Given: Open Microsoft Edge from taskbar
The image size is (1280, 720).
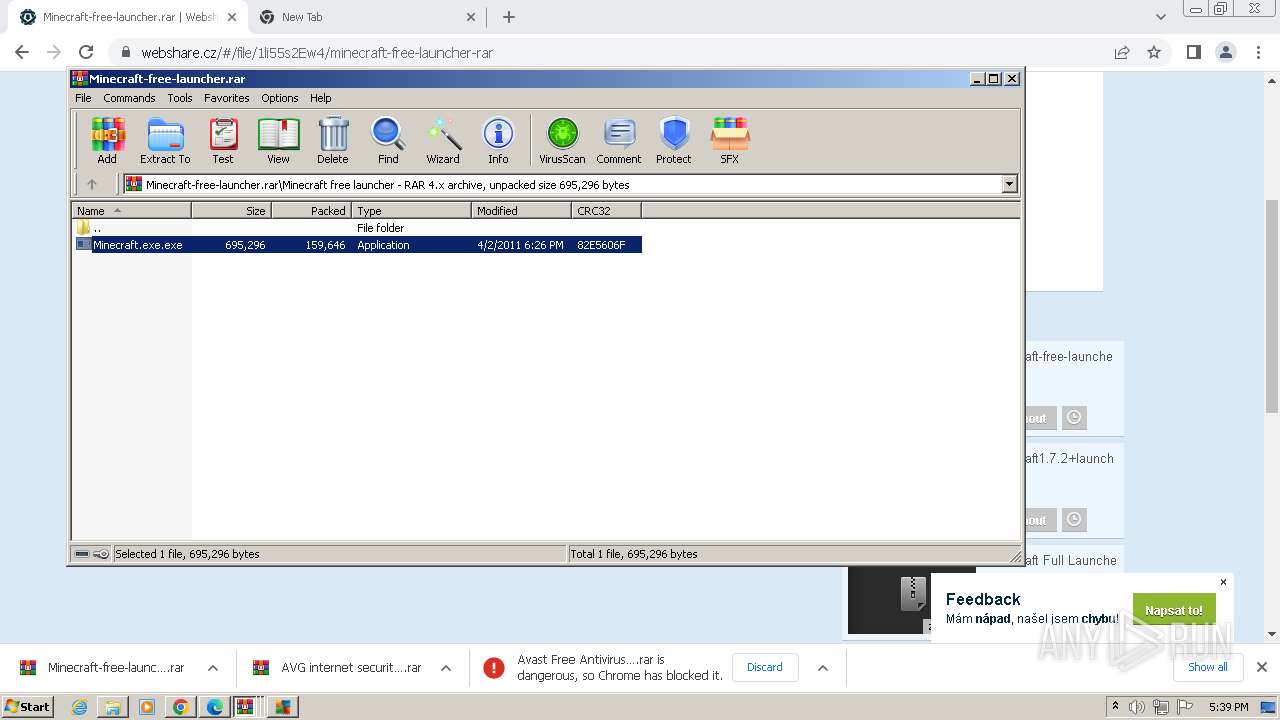Looking at the screenshot, I should [x=214, y=707].
